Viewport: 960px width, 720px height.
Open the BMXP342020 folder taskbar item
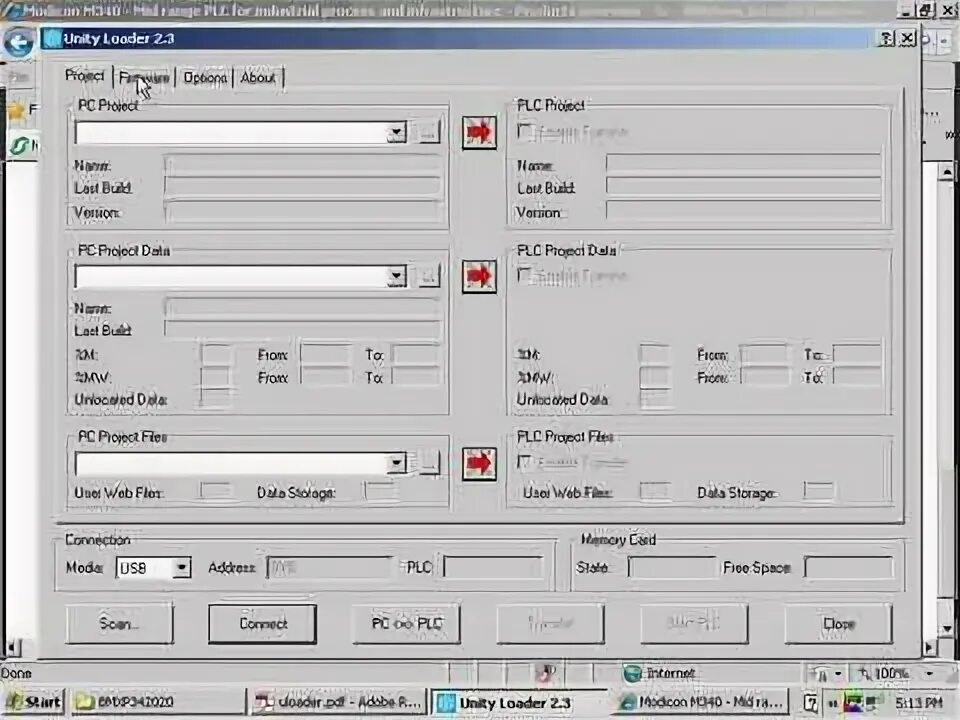158,702
